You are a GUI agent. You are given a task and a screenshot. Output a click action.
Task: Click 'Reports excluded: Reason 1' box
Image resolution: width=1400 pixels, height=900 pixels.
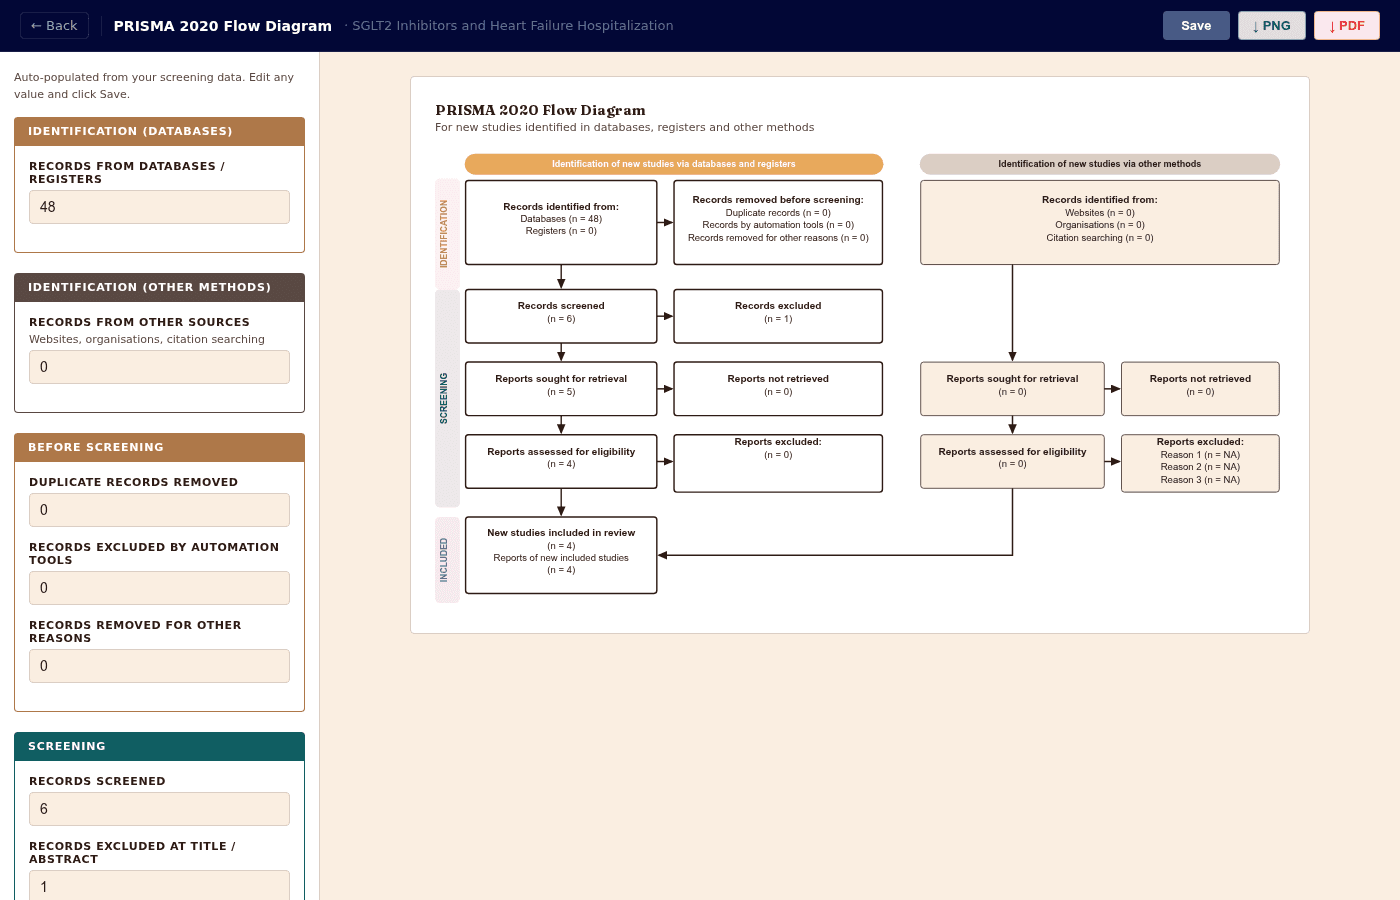tap(1200, 463)
